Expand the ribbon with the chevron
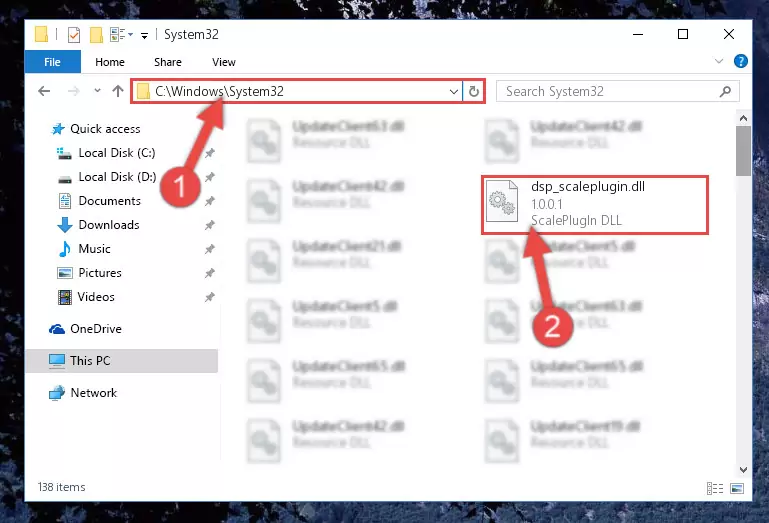Image resolution: width=769 pixels, height=523 pixels. (x=718, y=61)
